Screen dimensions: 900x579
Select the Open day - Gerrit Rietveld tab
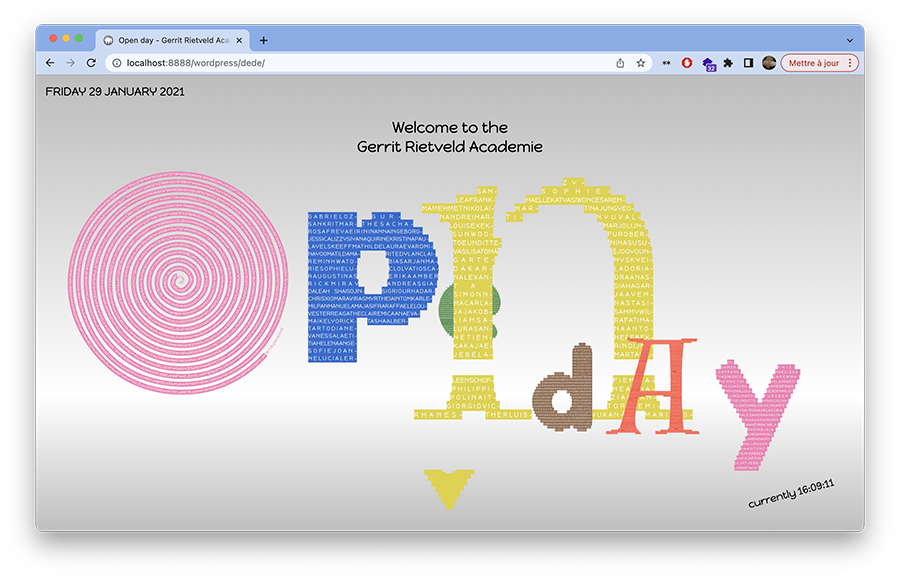[x=173, y=40]
